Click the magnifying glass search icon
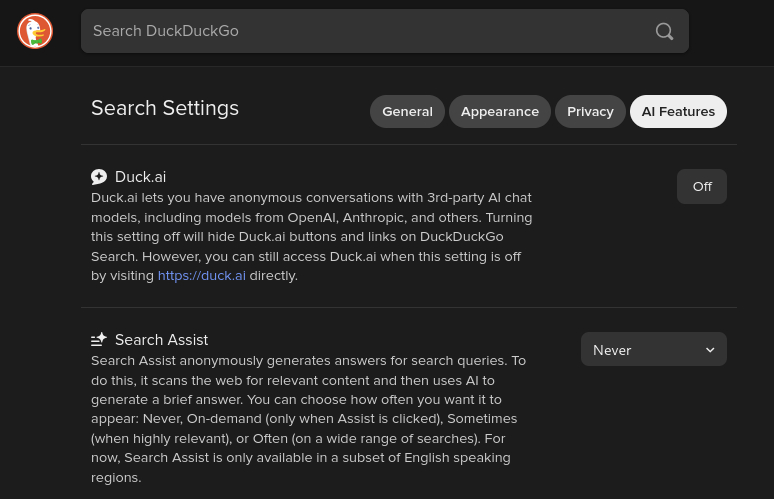 tap(664, 32)
